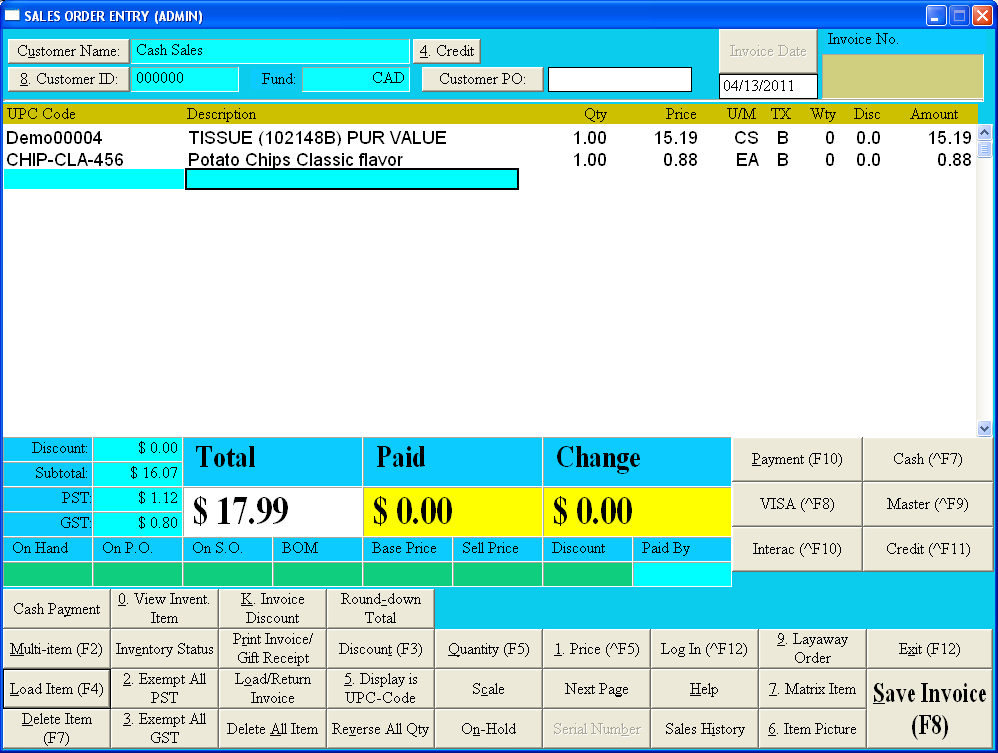Click the invoice date field
Image resolution: width=998 pixels, height=753 pixels.
tap(767, 87)
